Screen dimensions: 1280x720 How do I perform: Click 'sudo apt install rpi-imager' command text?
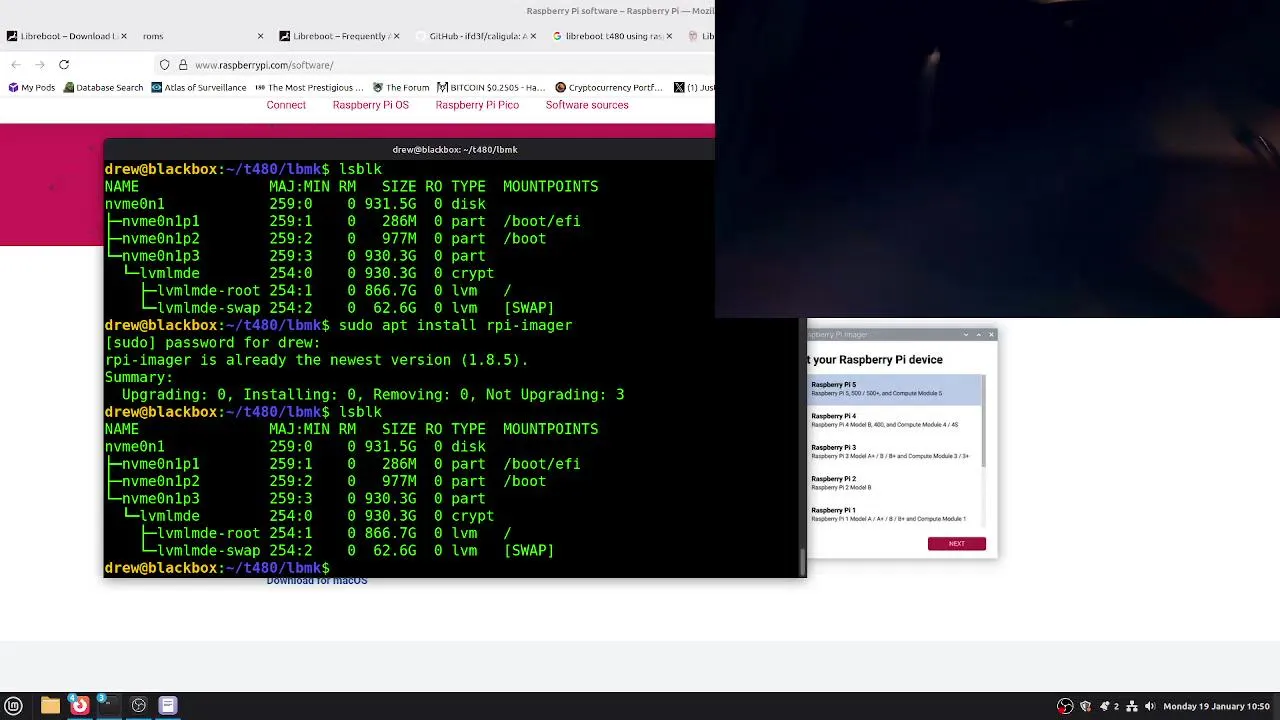(455, 326)
